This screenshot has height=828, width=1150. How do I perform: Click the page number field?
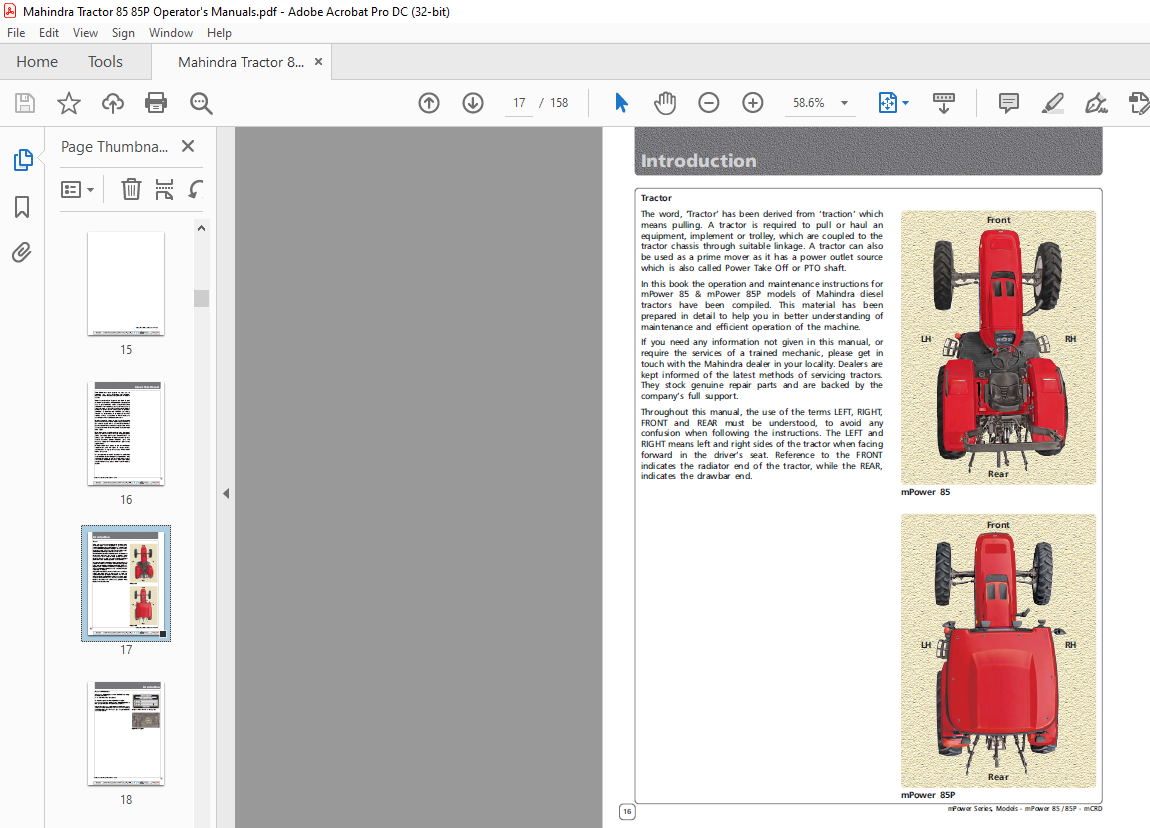pos(519,103)
